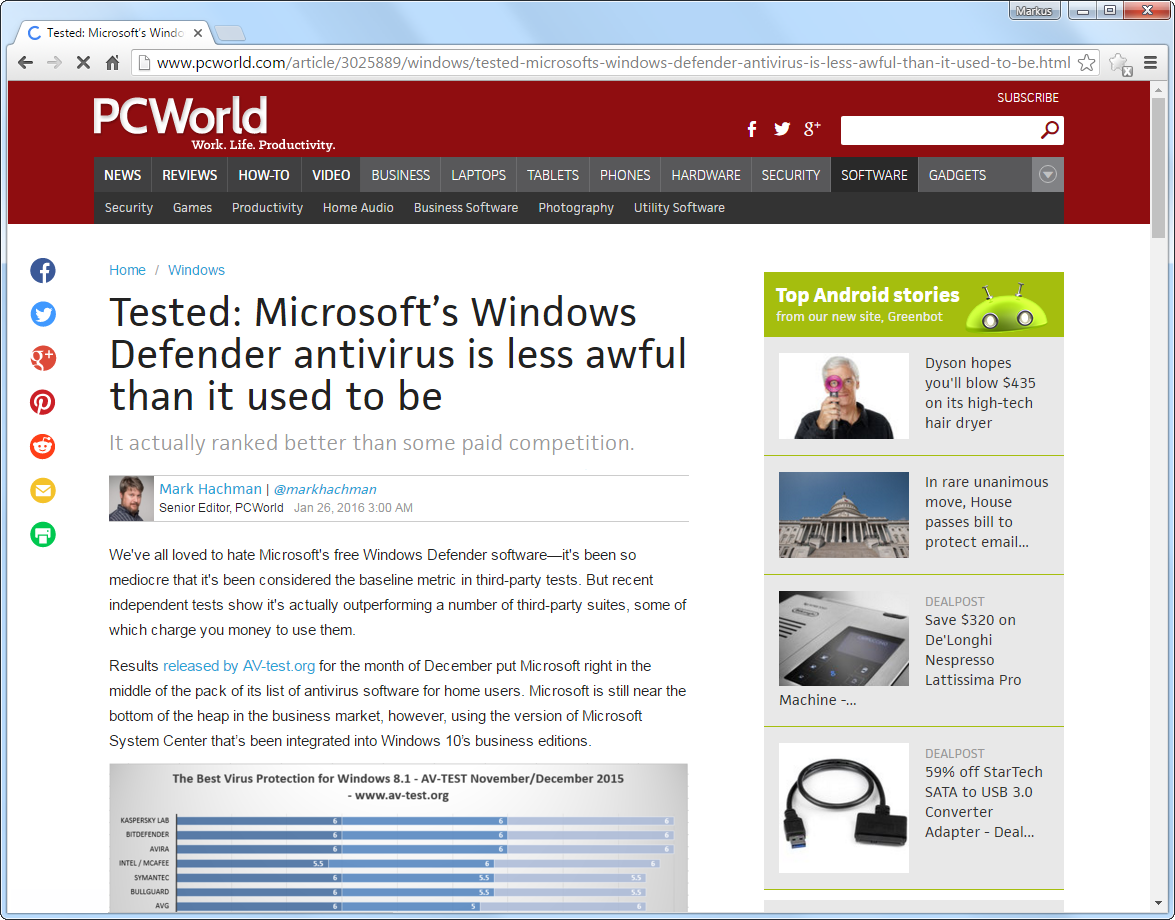
Task: Email article using yellow envelope icon
Action: coord(43,490)
